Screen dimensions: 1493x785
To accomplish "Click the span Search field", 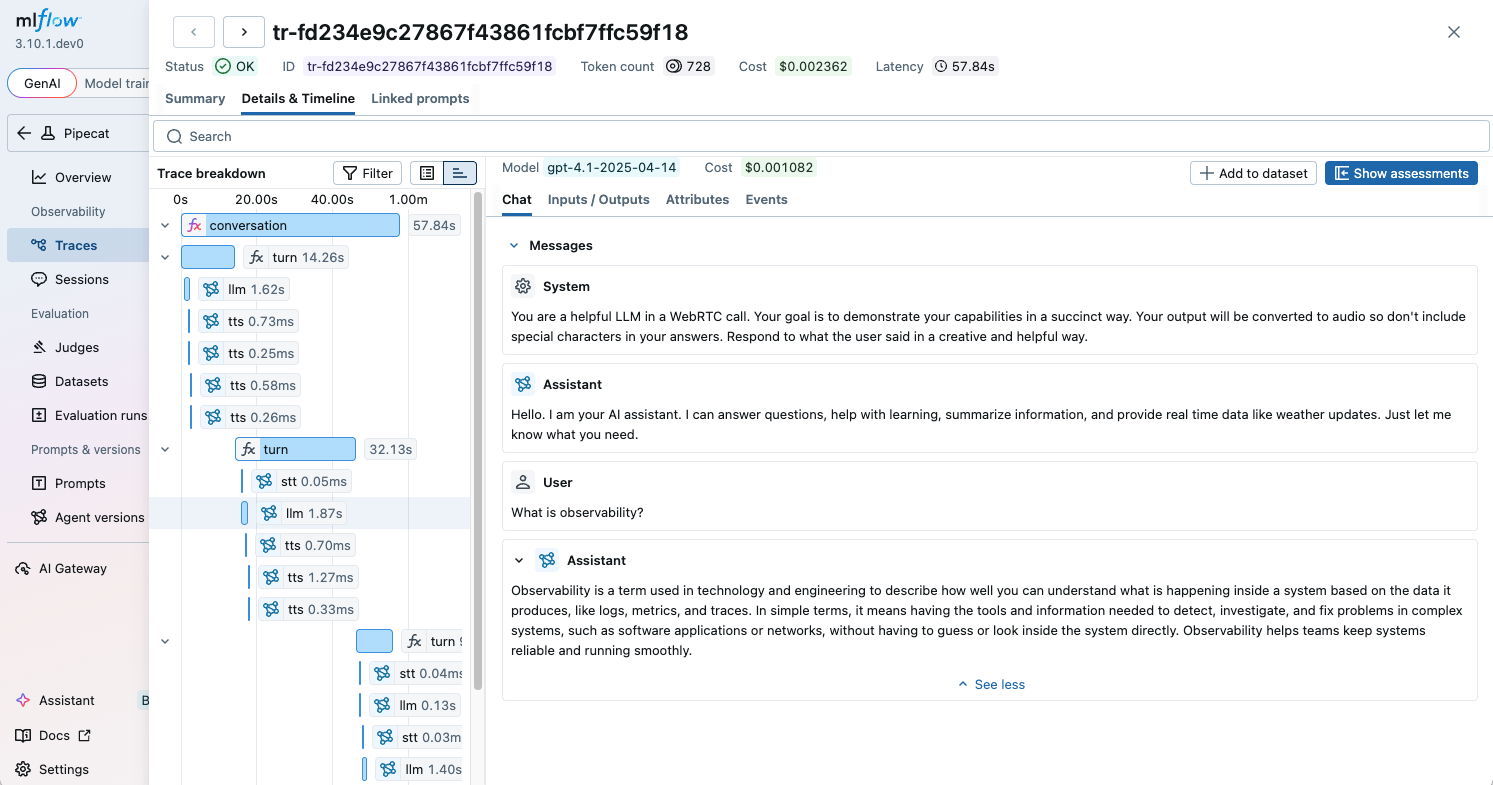I will 821,136.
